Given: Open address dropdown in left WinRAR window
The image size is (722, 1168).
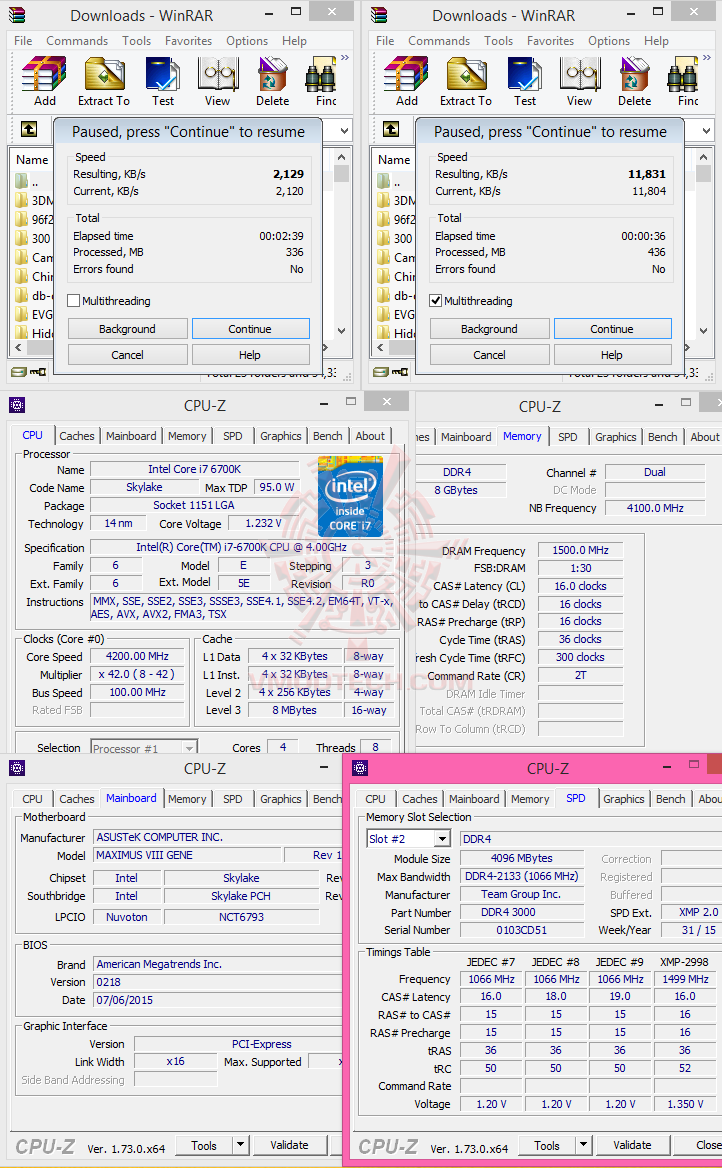Looking at the screenshot, I should click(x=344, y=131).
